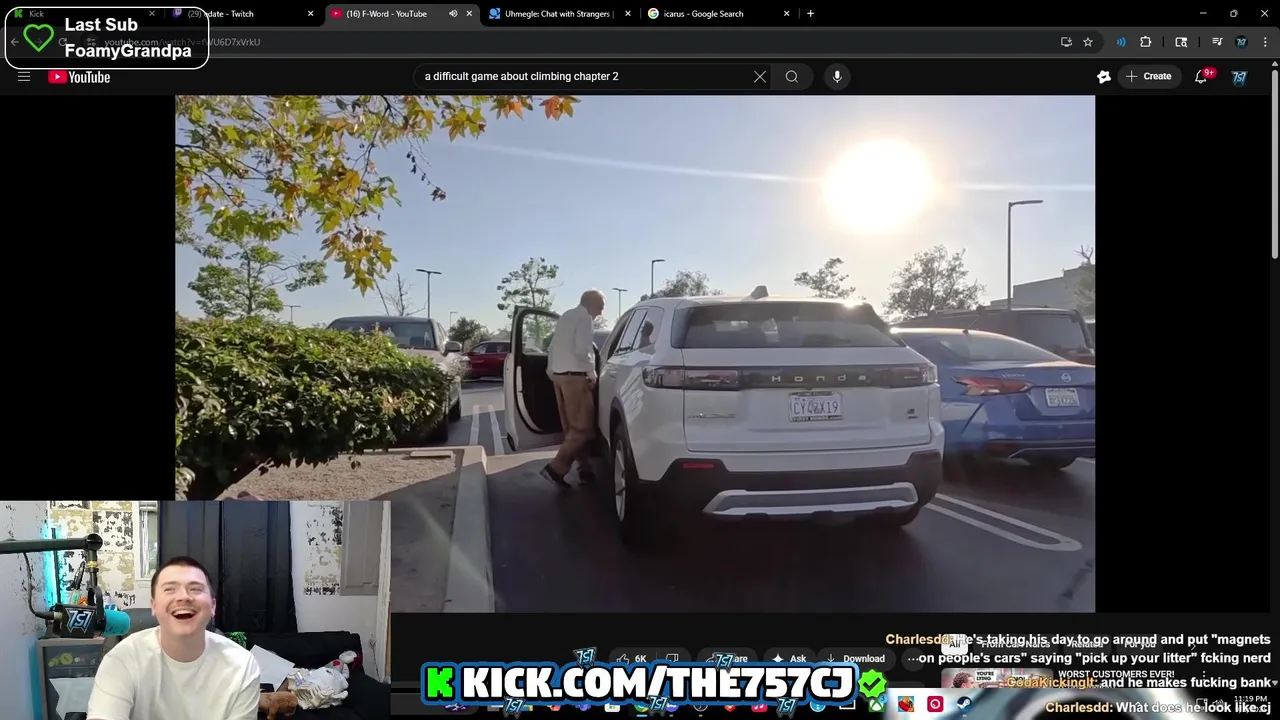
Task: Click the red square taskbar icon
Action: tap(935, 704)
